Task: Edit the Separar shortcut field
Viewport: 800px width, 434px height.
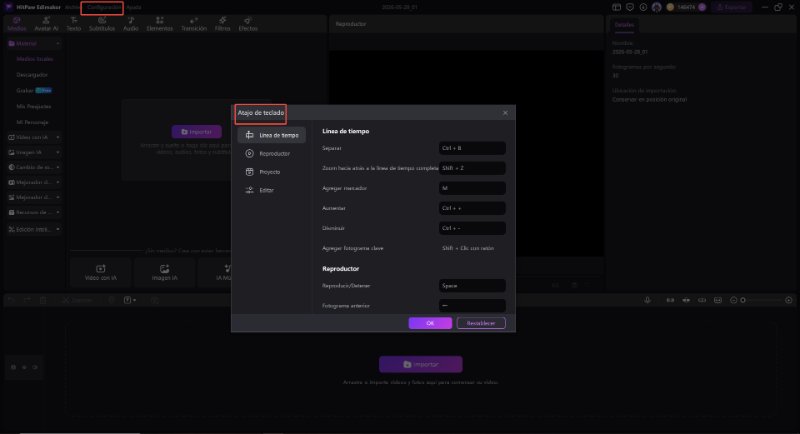Action: (472, 148)
